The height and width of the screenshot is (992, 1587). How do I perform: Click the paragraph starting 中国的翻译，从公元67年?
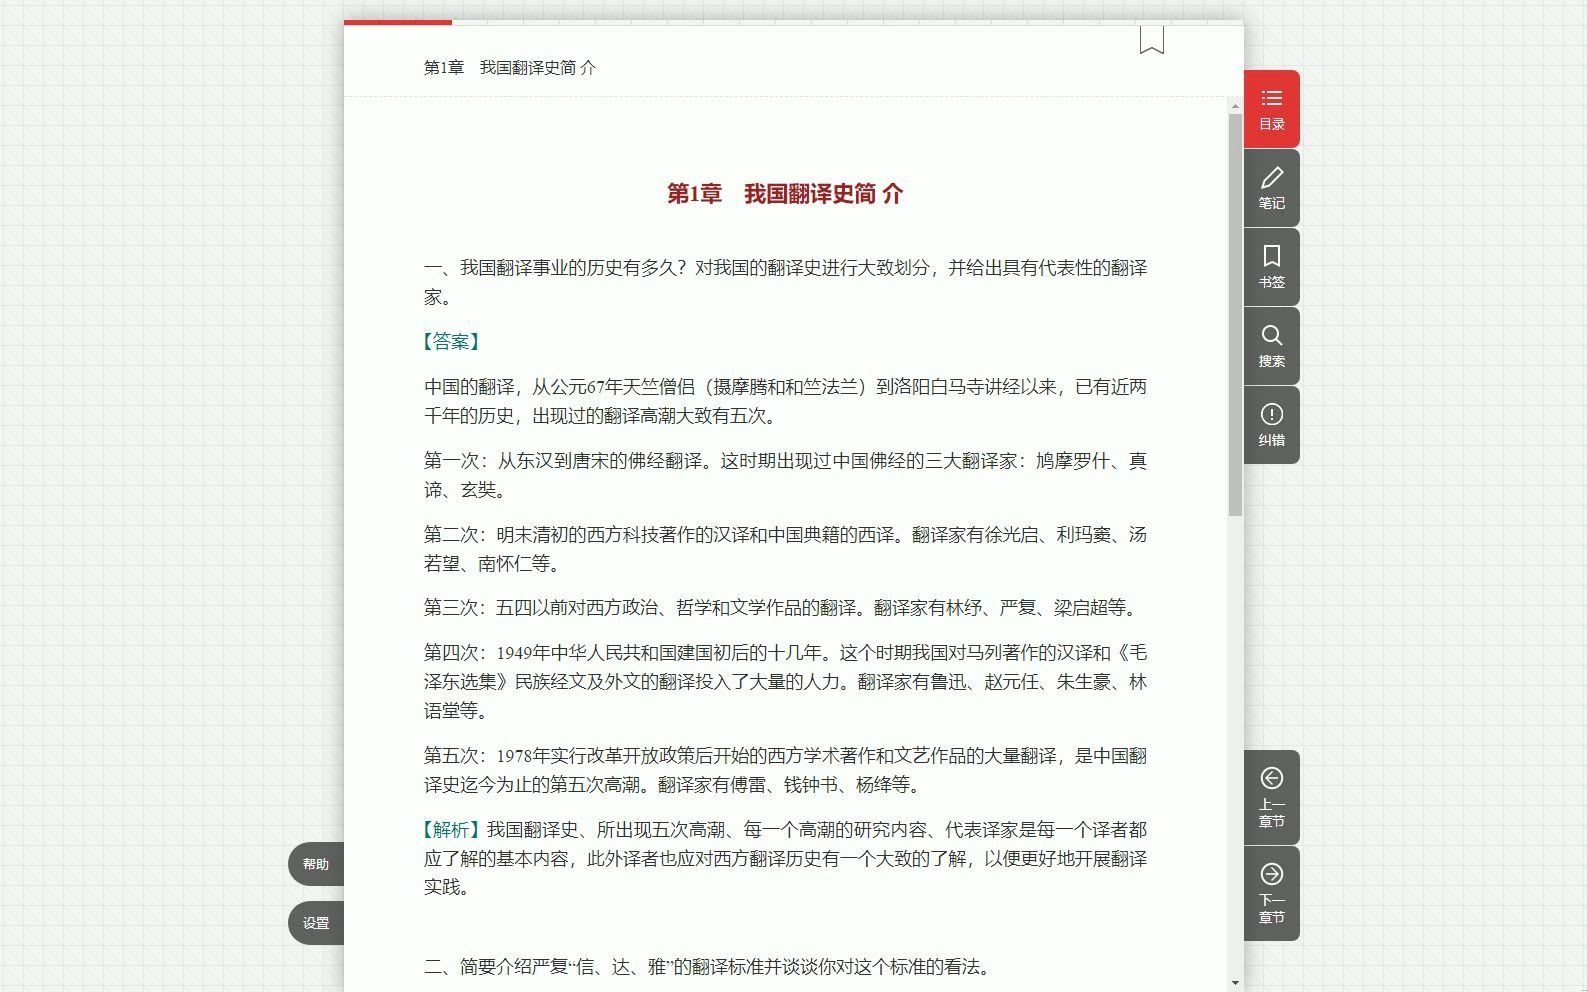(785, 401)
